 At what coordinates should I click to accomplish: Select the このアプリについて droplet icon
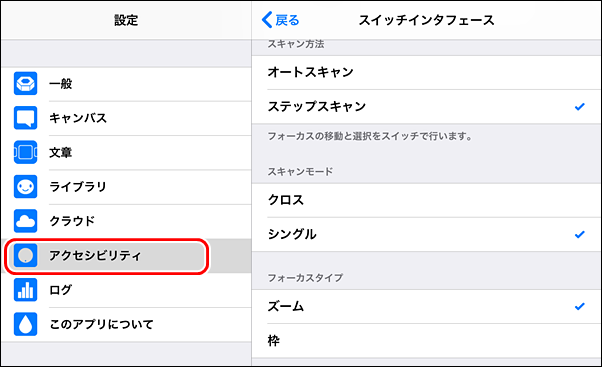click(25, 324)
